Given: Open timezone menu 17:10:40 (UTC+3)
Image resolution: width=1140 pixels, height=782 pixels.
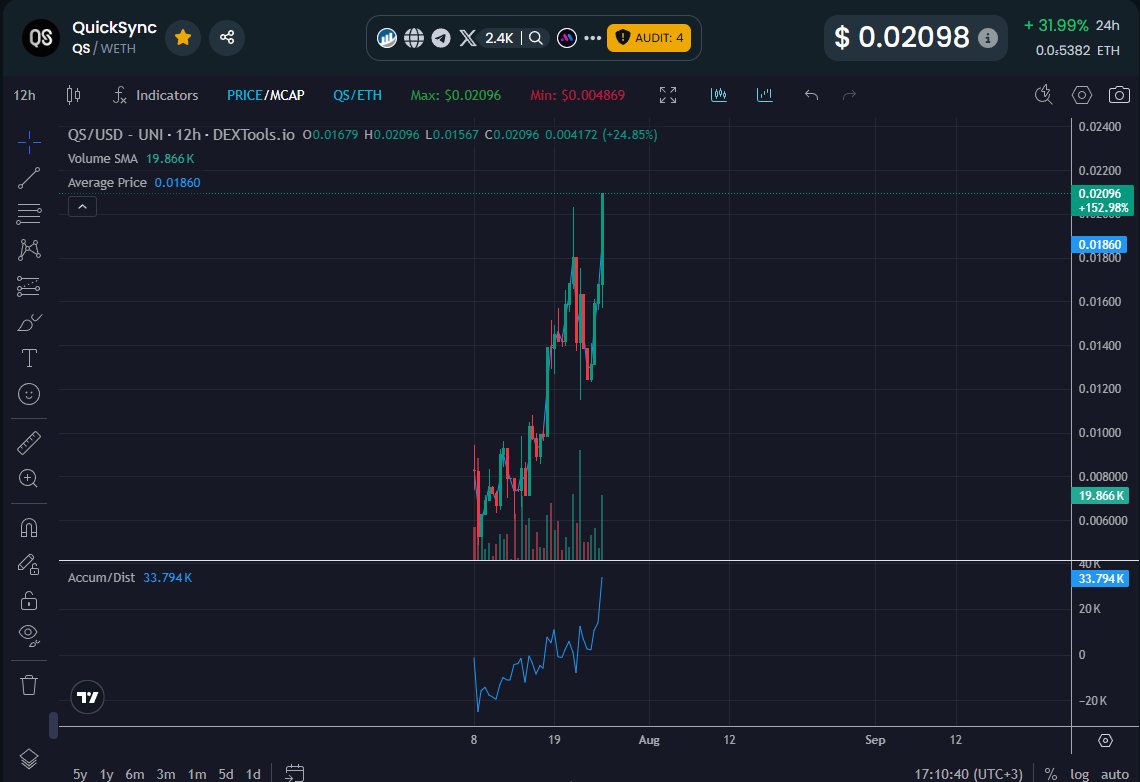Looking at the screenshot, I should click(968, 774).
